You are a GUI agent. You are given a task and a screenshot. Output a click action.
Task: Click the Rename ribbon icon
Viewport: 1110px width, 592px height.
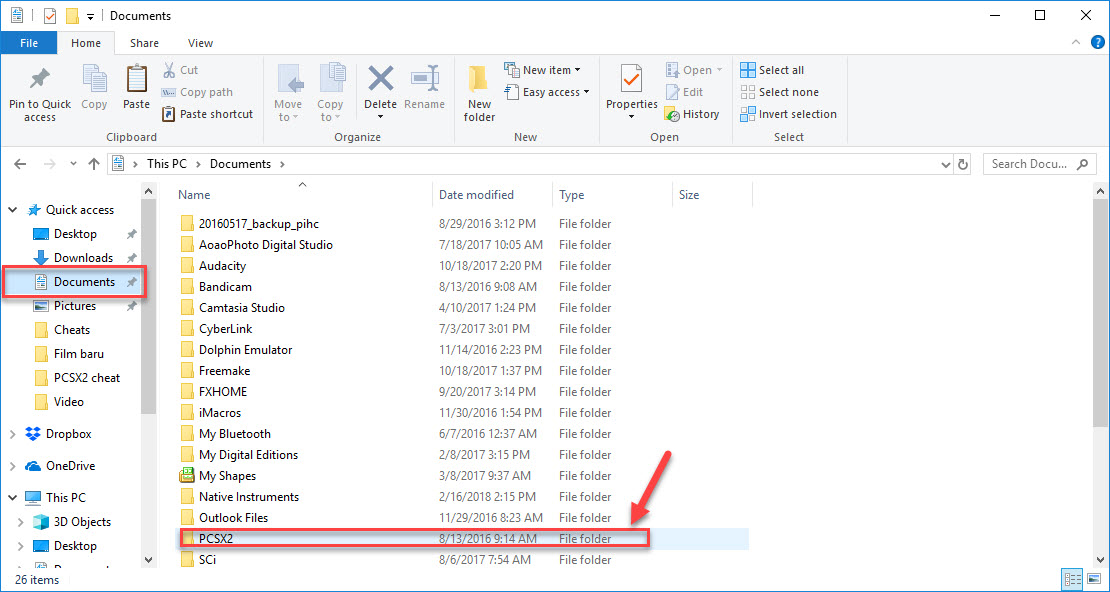click(425, 78)
